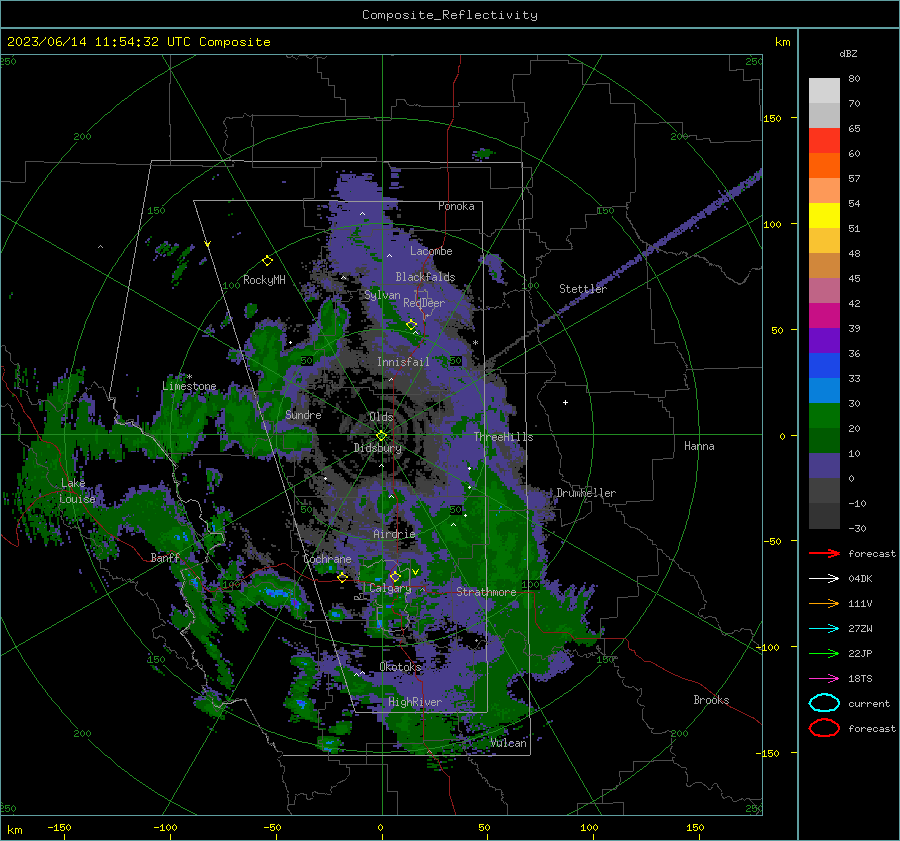This screenshot has width=900, height=841.
Task: Click the white asterisk above Limestone
Action: (190, 377)
